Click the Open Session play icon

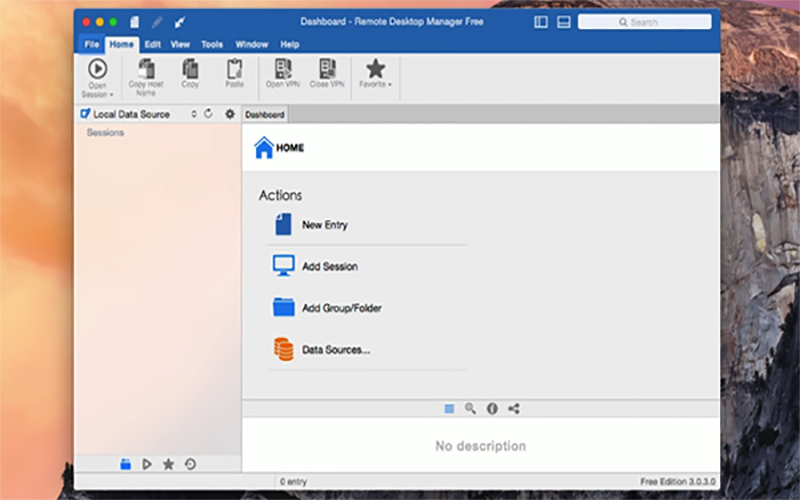pos(97,69)
